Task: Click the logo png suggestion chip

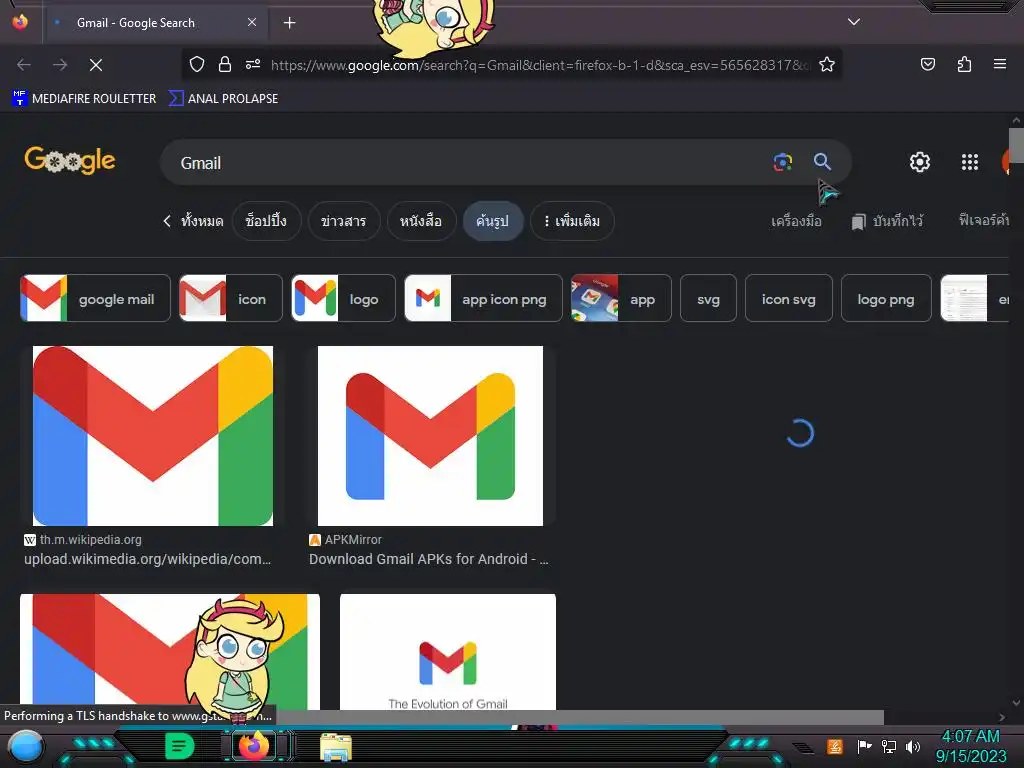Action: (886, 298)
